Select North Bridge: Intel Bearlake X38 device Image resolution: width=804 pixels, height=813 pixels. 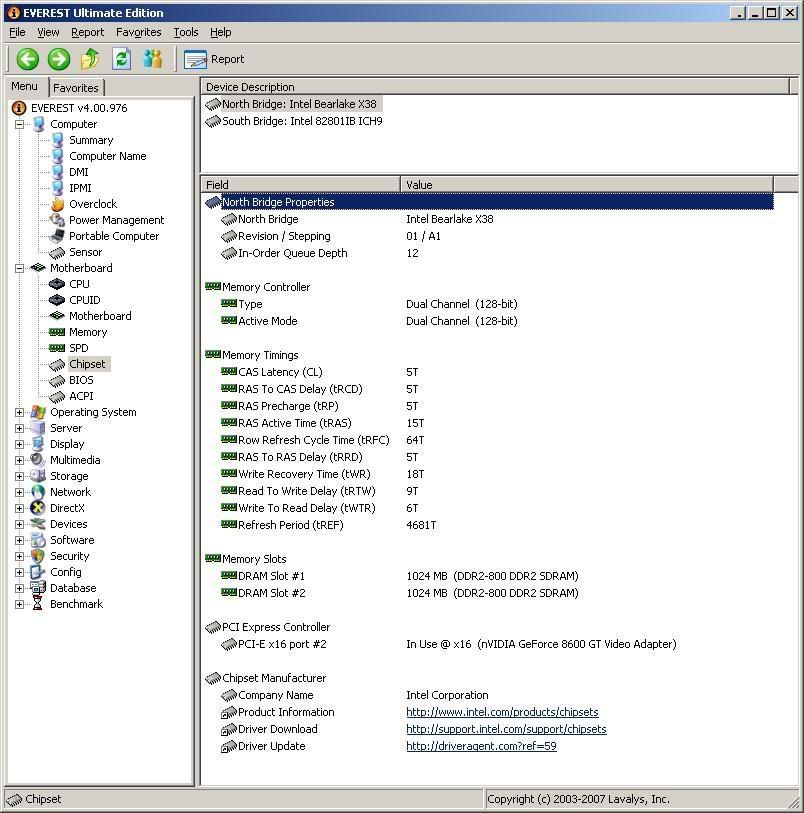click(299, 104)
